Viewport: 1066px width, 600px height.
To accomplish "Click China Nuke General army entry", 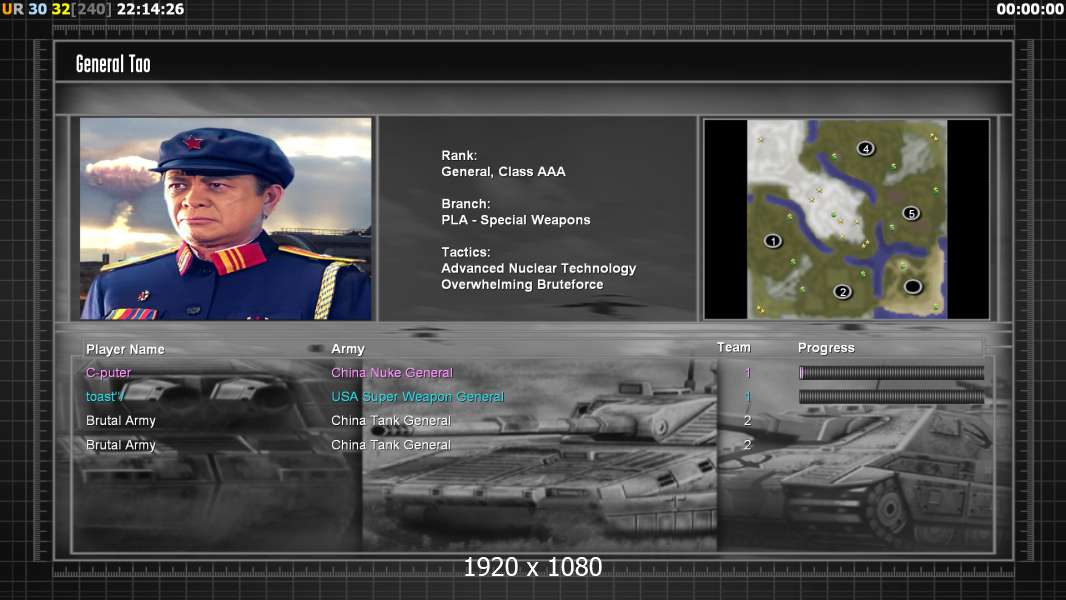I will pyautogui.click(x=392, y=373).
